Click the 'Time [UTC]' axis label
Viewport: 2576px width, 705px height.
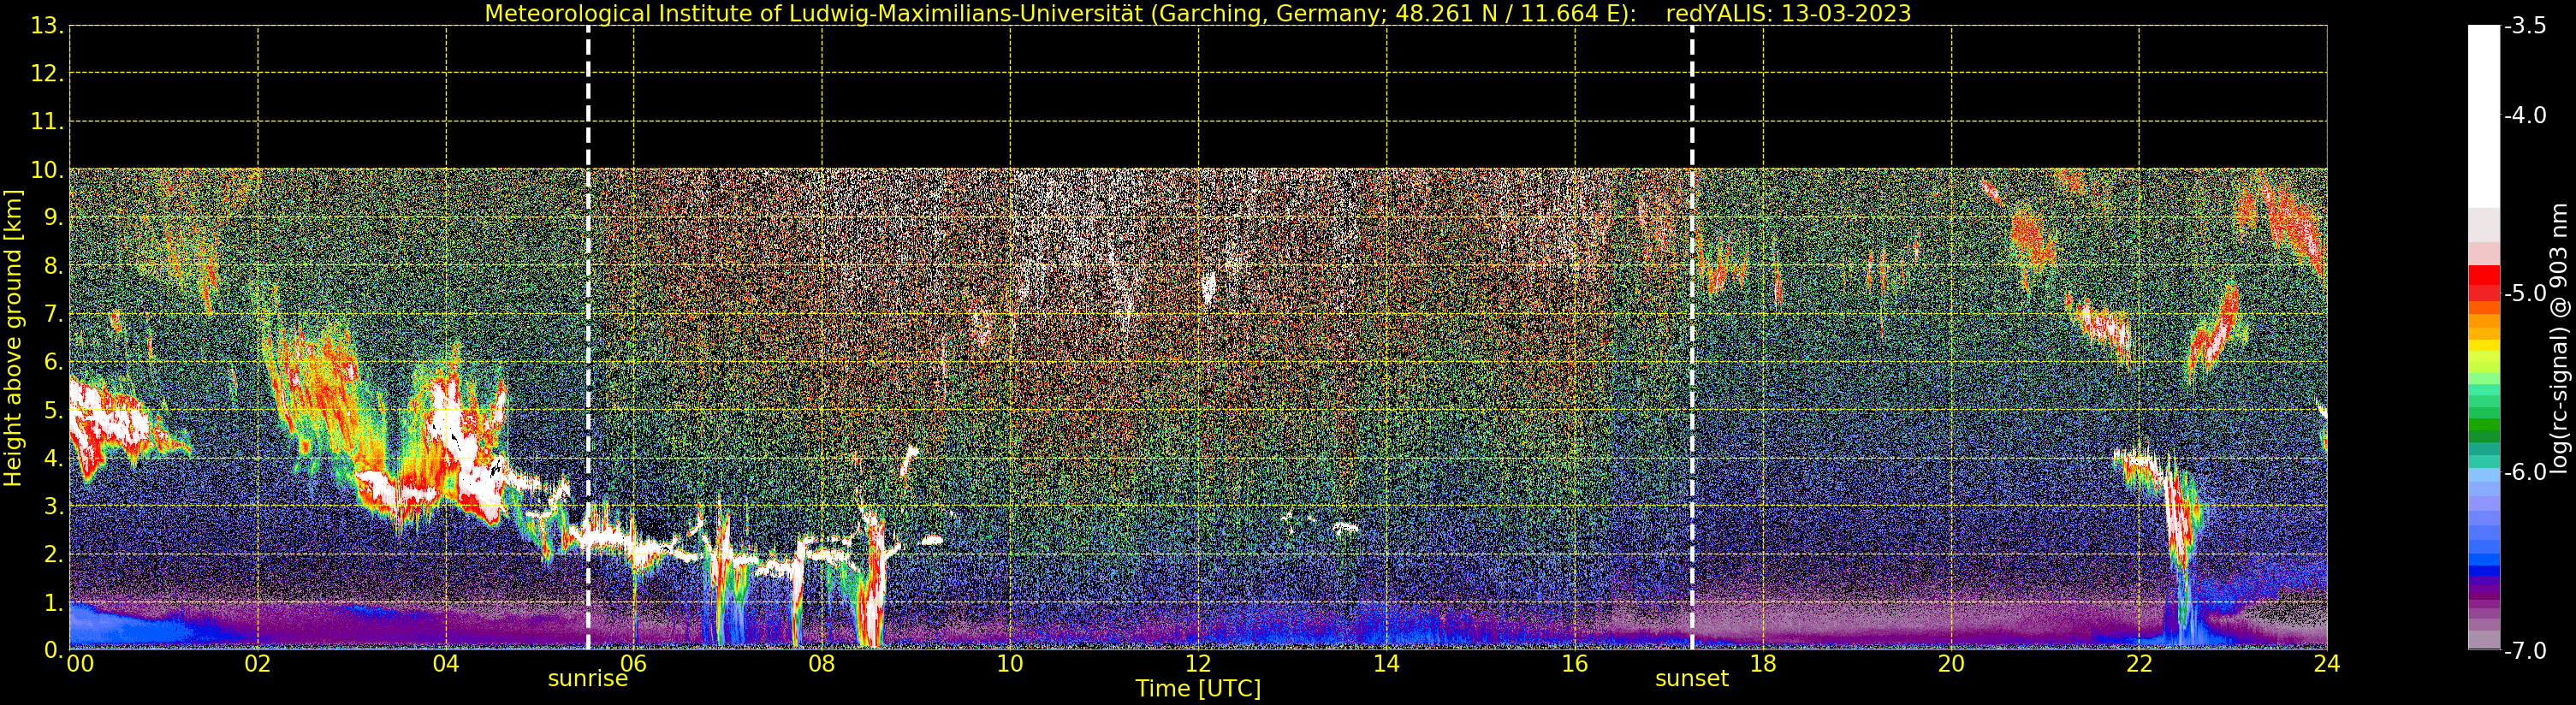(x=1198, y=688)
